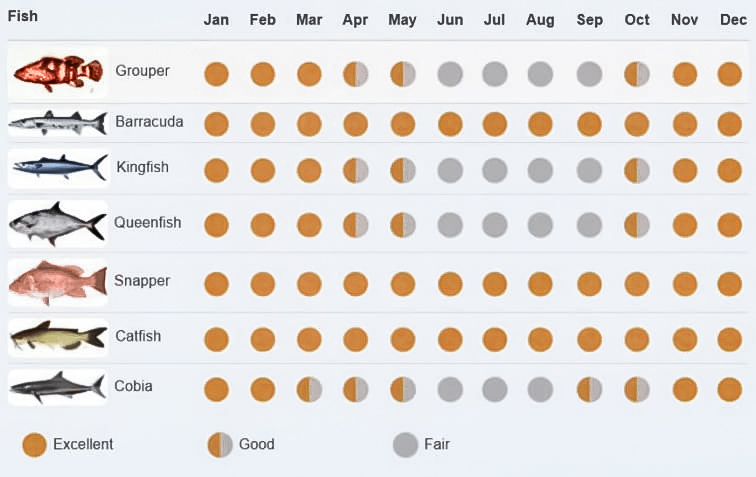Click the Jan column header
Viewport: 756px width, 477px height.
point(216,19)
